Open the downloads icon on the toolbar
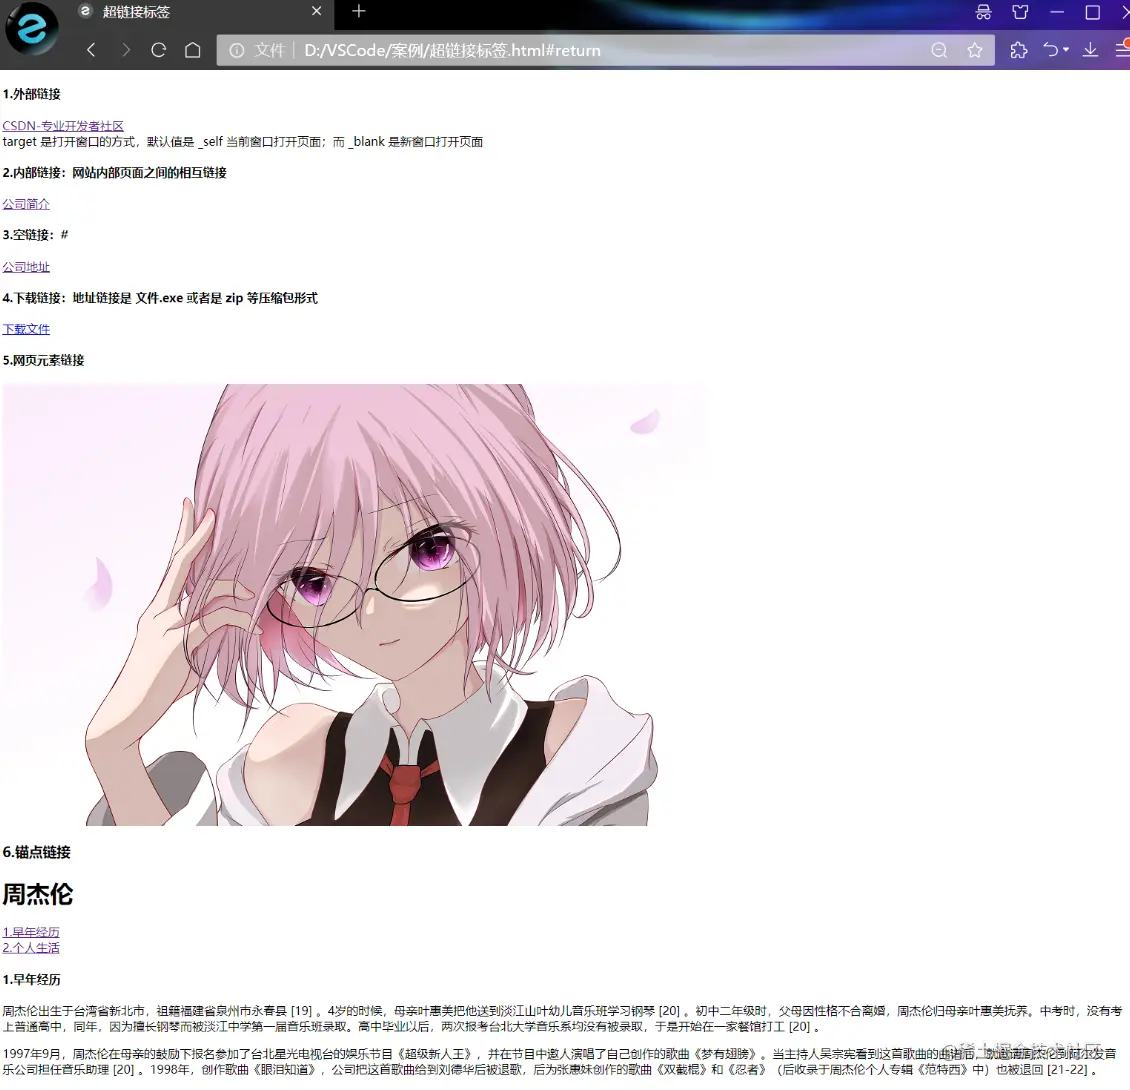Viewport: 1130px width, 1090px height. [1090, 49]
